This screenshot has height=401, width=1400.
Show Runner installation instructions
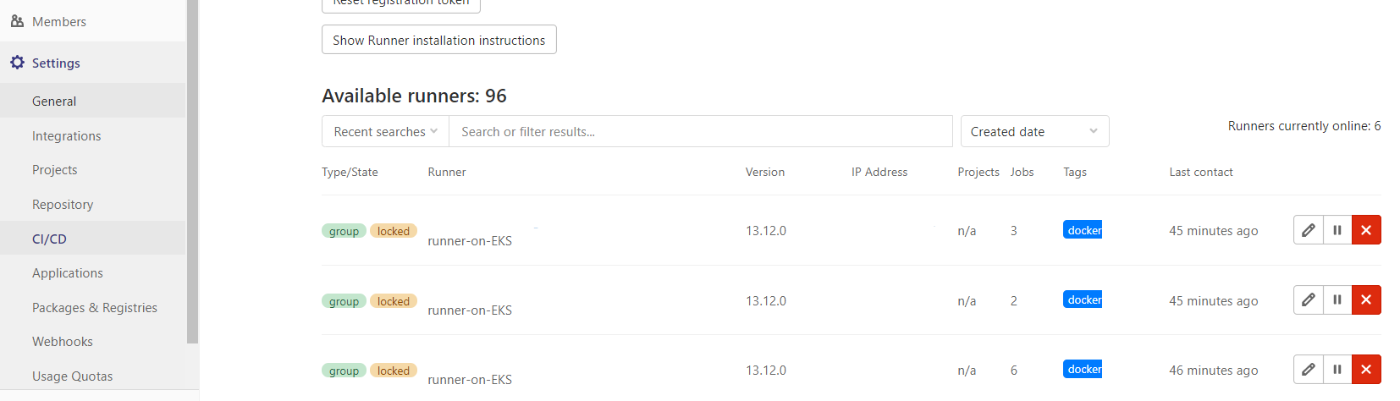(x=439, y=40)
